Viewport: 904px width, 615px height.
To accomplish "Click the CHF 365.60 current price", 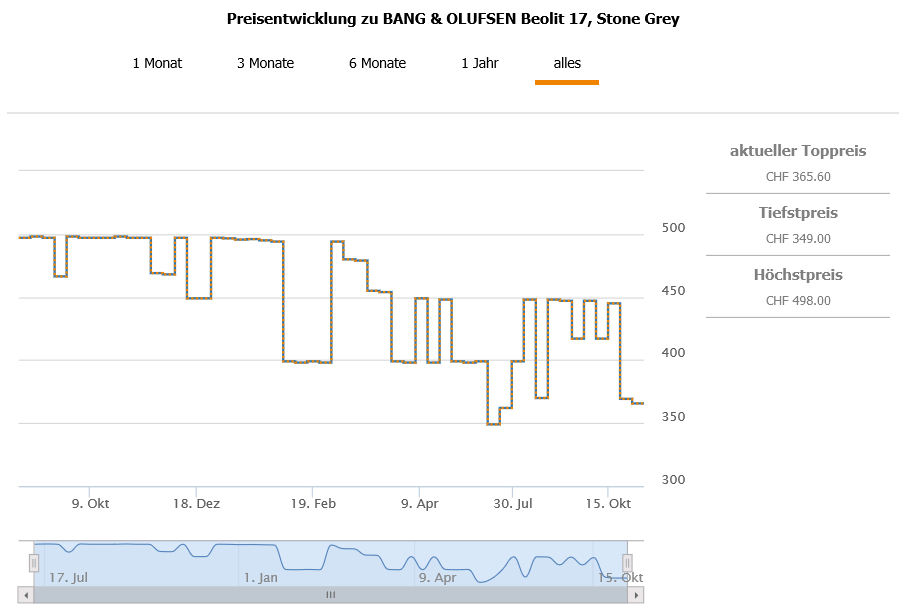I will coord(798,177).
